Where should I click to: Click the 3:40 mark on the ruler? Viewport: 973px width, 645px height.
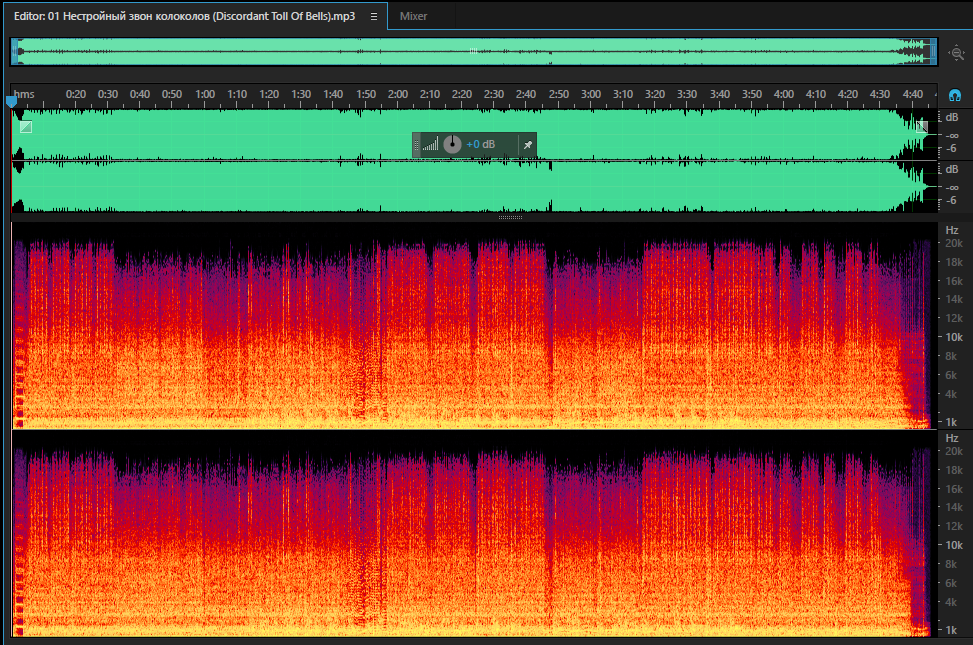tap(720, 94)
